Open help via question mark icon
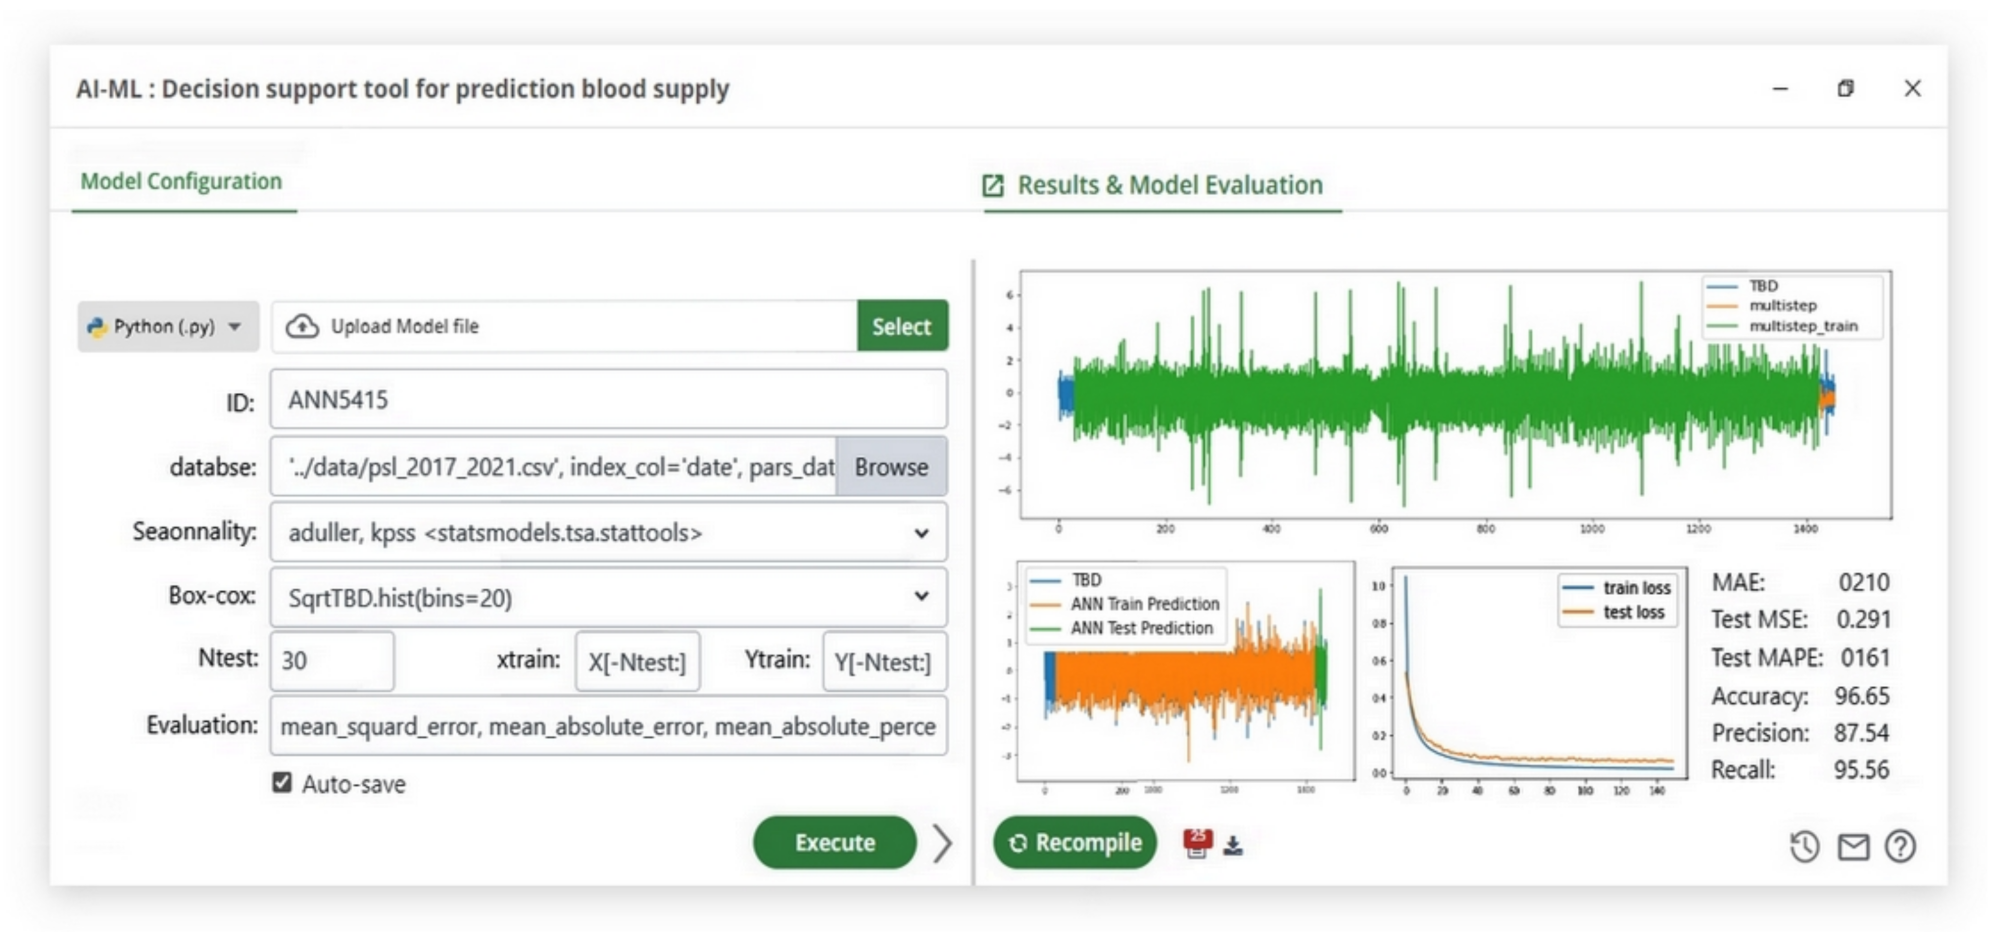The image size is (1996, 944). point(1900,847)
